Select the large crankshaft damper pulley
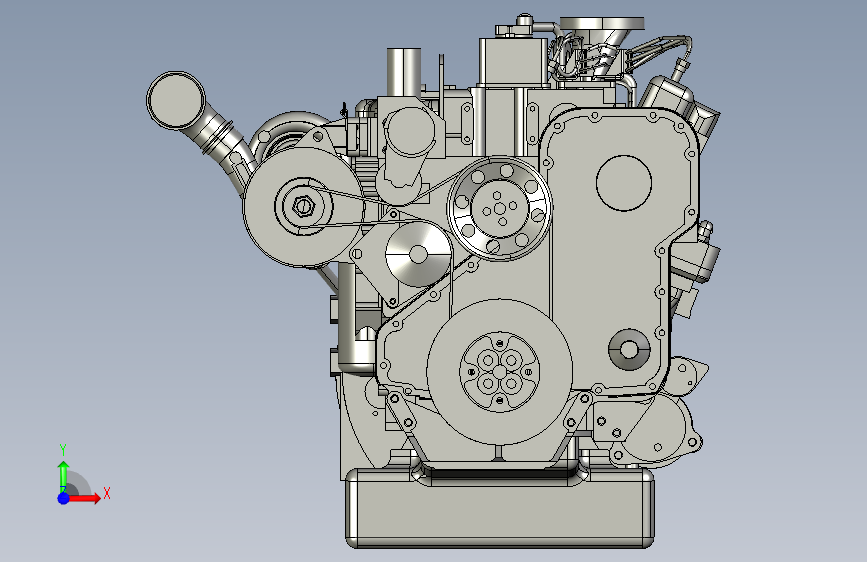 click(x=500, y=372)
